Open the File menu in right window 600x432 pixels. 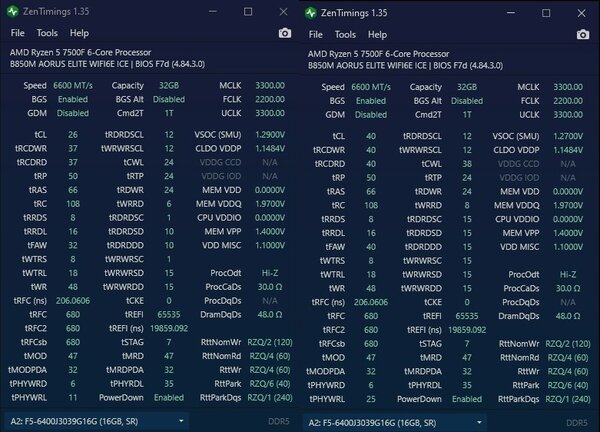pos(316,35)
